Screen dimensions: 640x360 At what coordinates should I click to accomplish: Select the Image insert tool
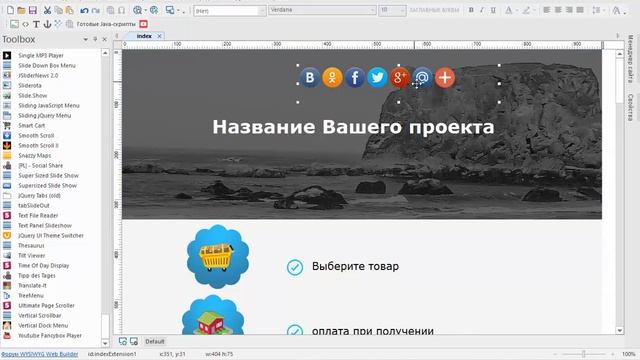tap(14, 24)
